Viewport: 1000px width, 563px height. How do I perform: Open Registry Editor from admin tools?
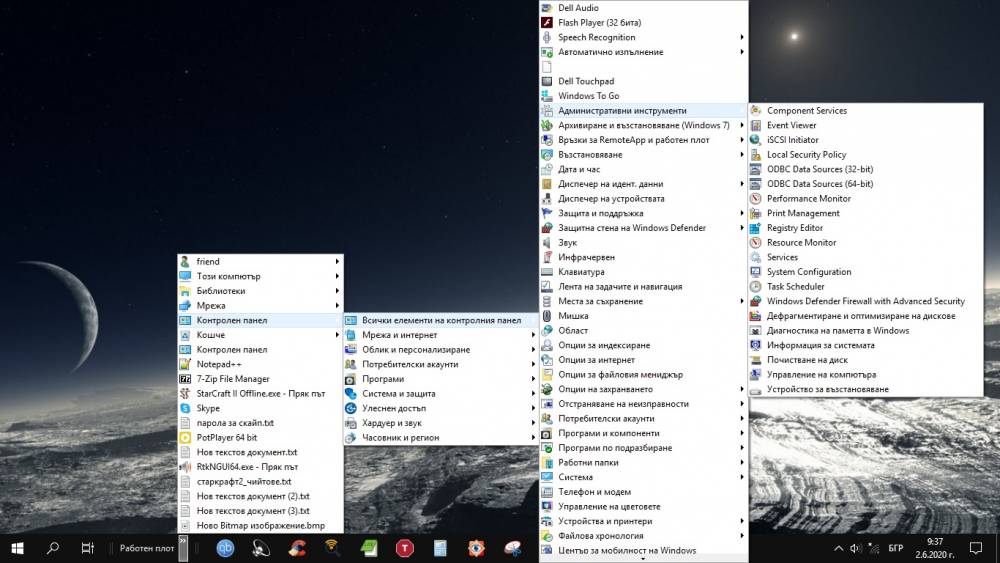tap(794, 228)
